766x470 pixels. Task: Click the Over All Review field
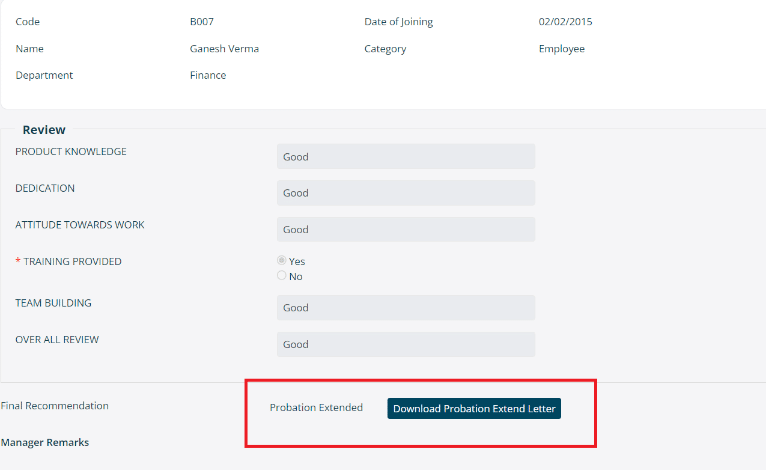pos(406,344)
